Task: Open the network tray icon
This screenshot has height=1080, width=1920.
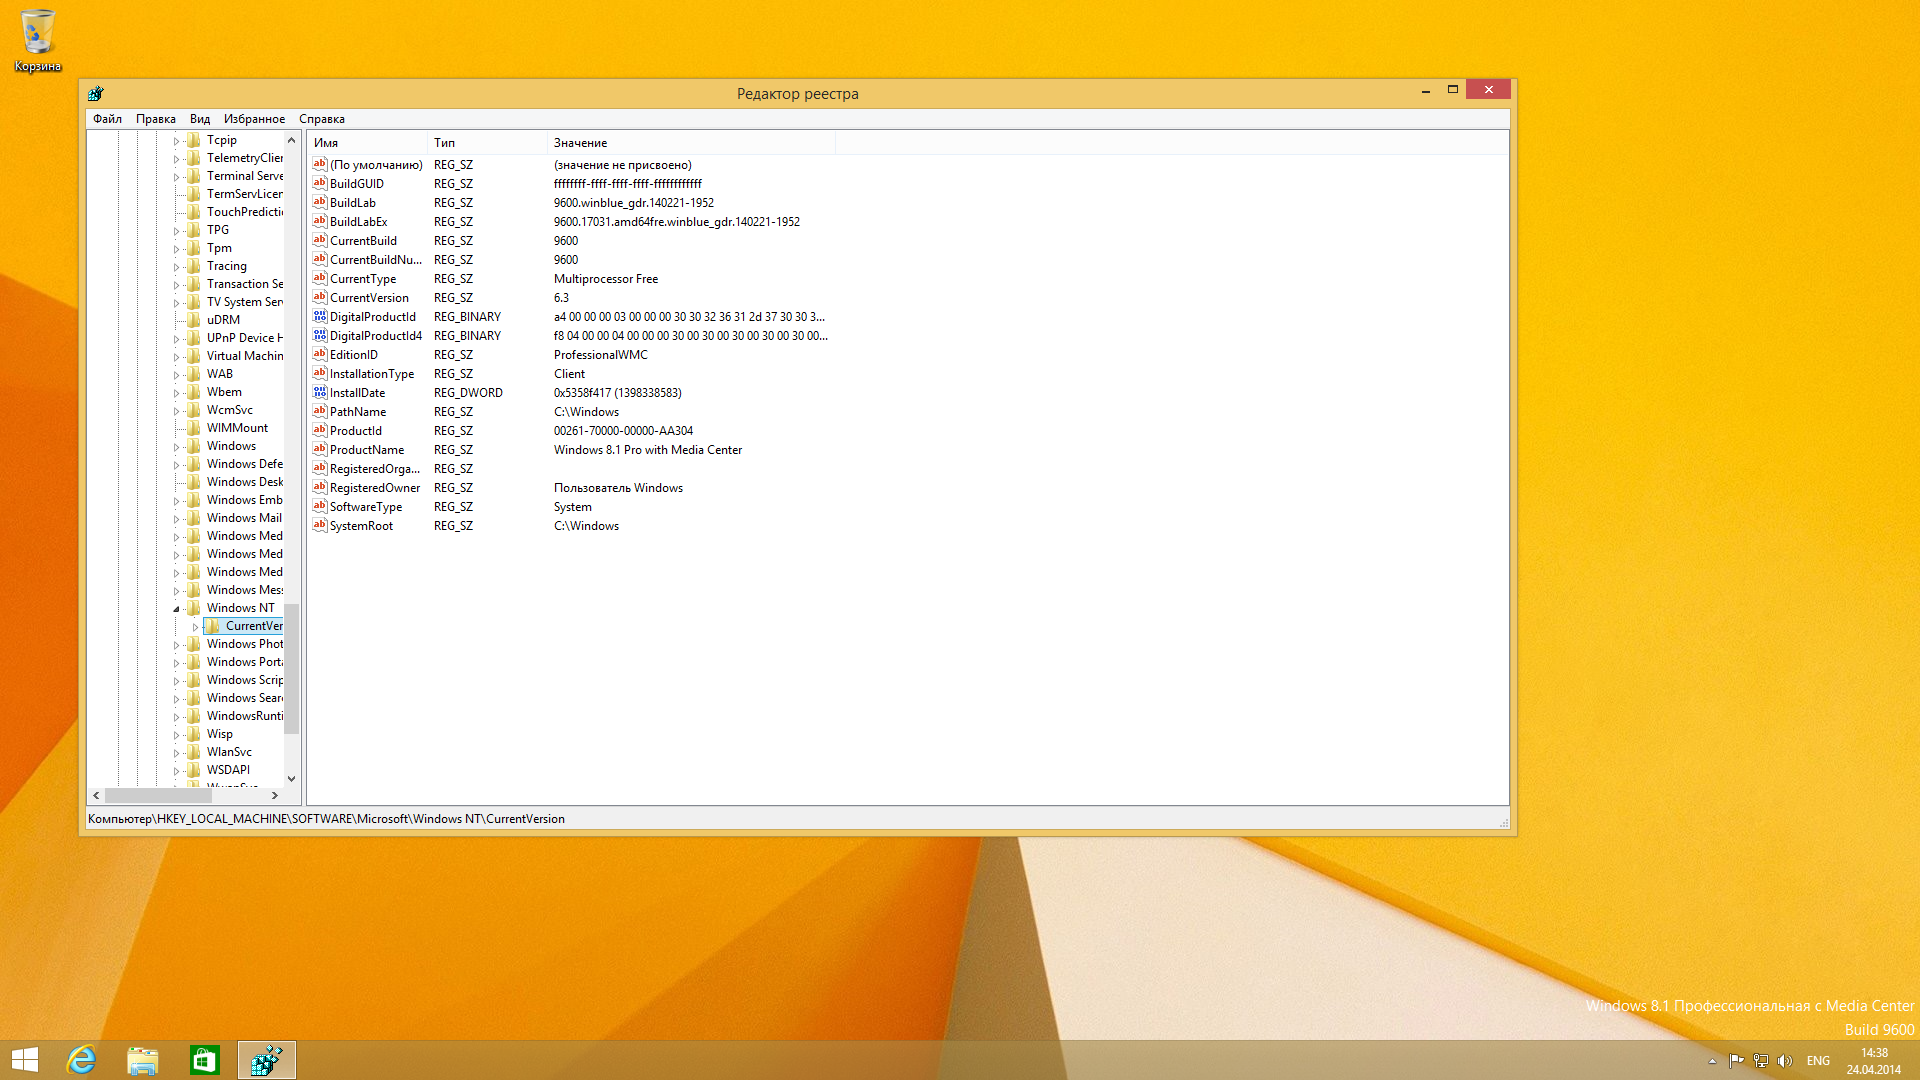Action: point(1761,1061)
